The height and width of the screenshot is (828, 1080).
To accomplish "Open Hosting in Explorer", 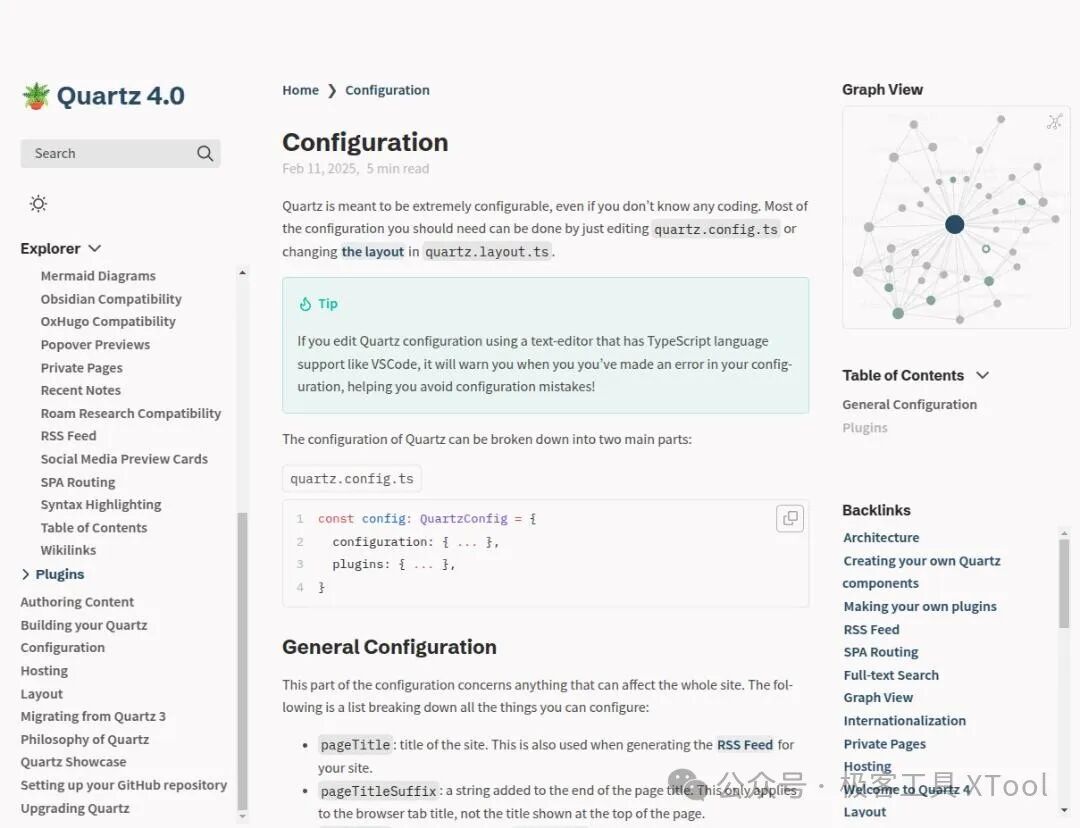I will tap(44, 671).
